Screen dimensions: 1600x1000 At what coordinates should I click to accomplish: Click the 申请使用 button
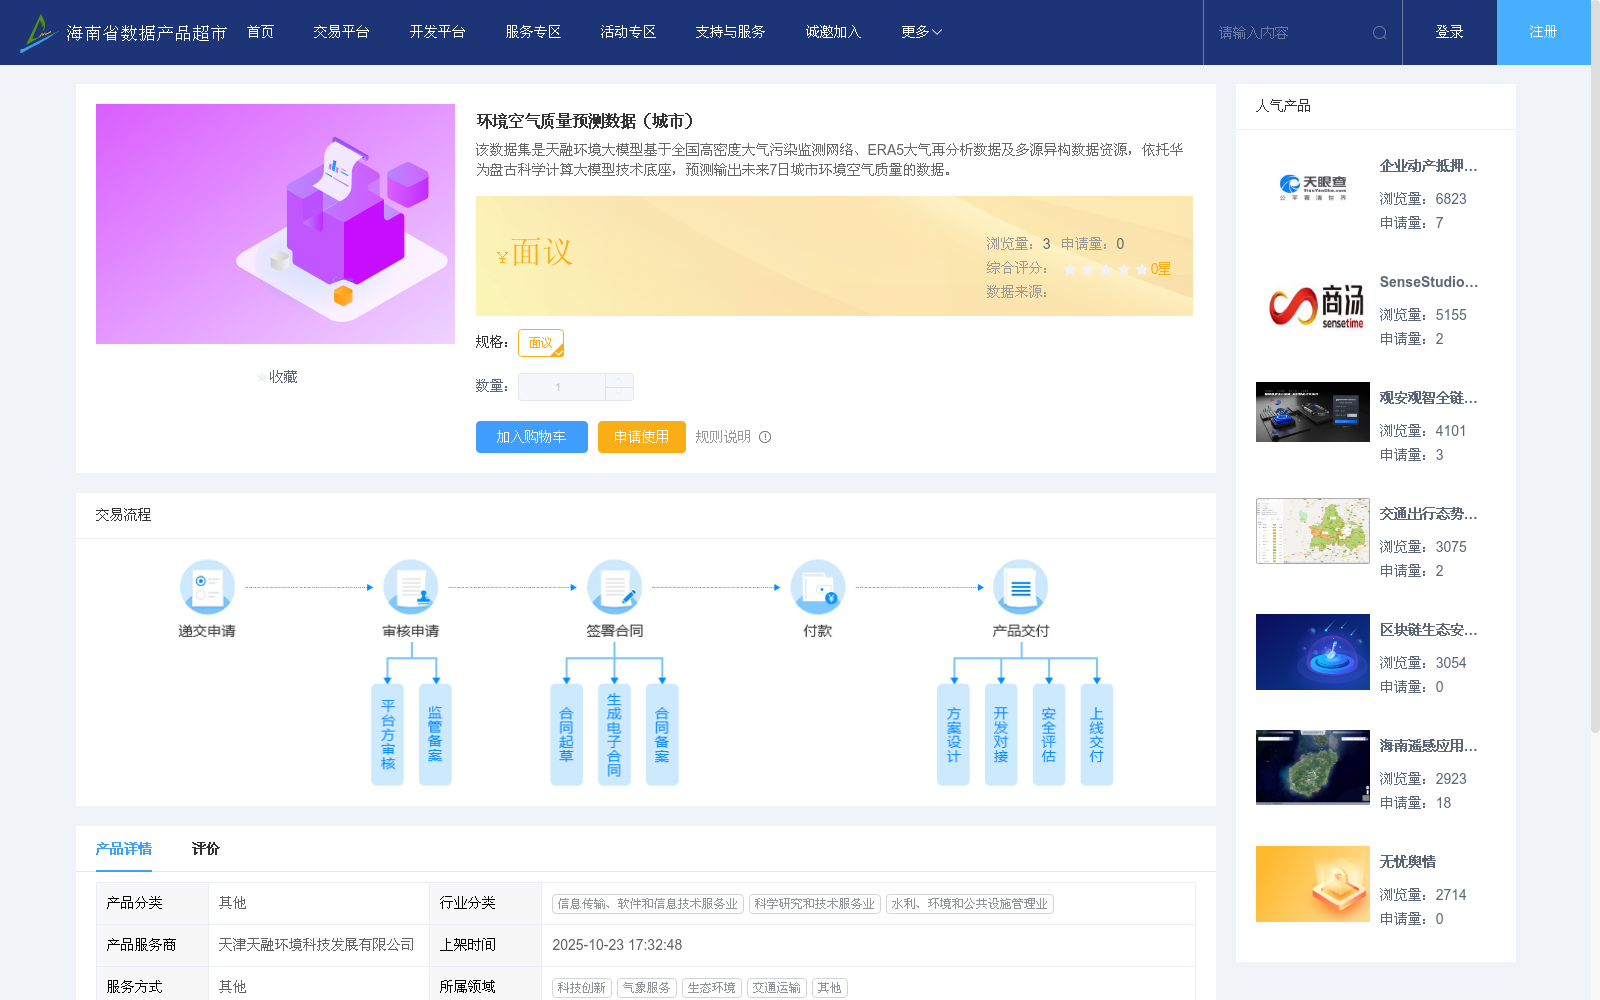click(641, 437)
